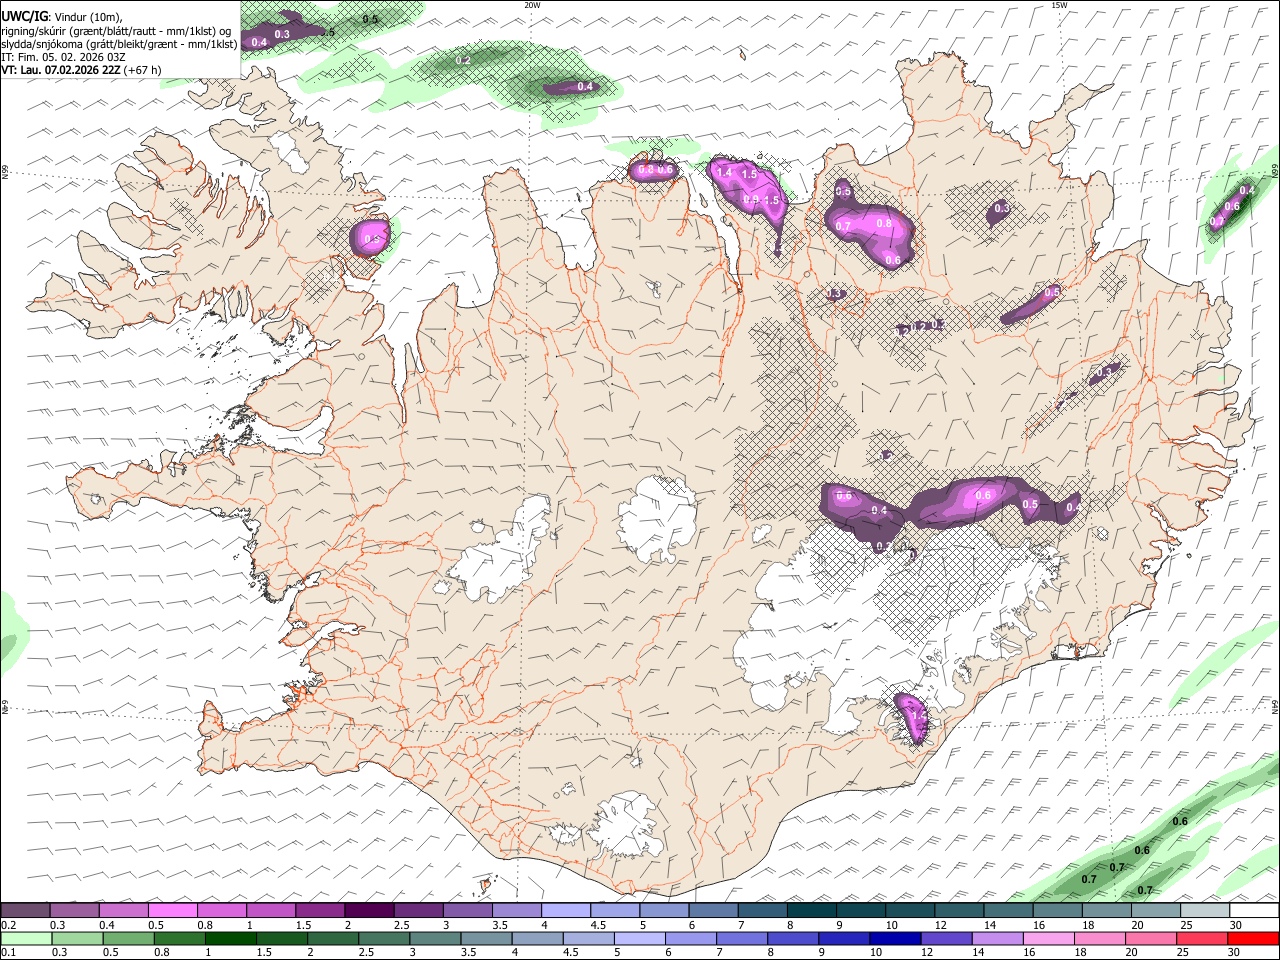Image resolution: width=1280 pixels, height=960 pixels.
Task: Click the 'slydda/snjókoma' legend description line
Action: coord(119,44)
